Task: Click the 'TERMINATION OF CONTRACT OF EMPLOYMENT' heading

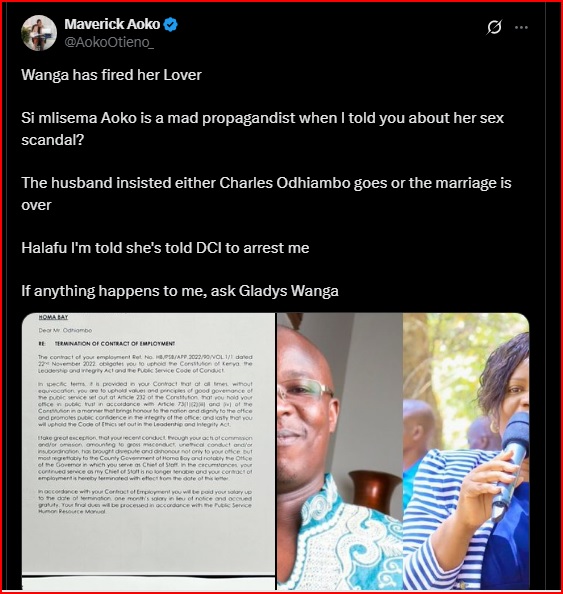Action: click(115, 344)
